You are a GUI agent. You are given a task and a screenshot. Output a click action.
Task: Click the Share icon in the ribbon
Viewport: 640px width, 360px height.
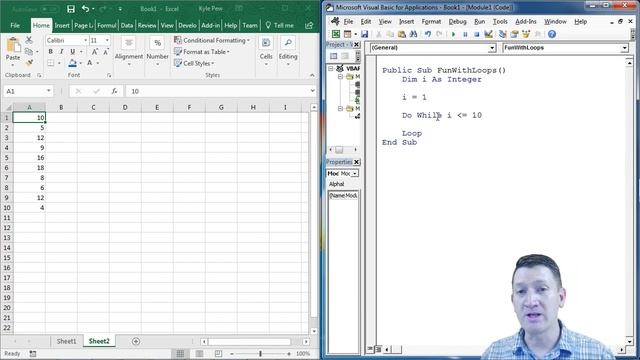click(x=309, y=25)
